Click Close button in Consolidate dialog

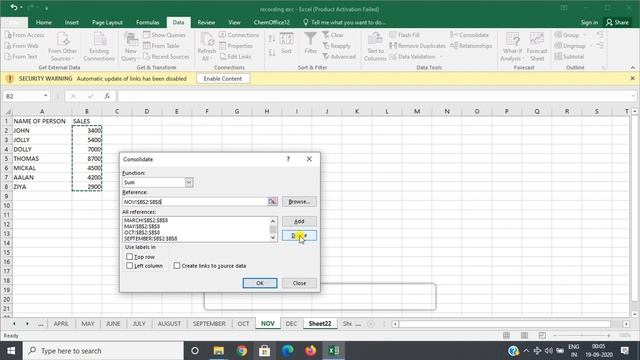pyautogui.click(x=299, y=283)
